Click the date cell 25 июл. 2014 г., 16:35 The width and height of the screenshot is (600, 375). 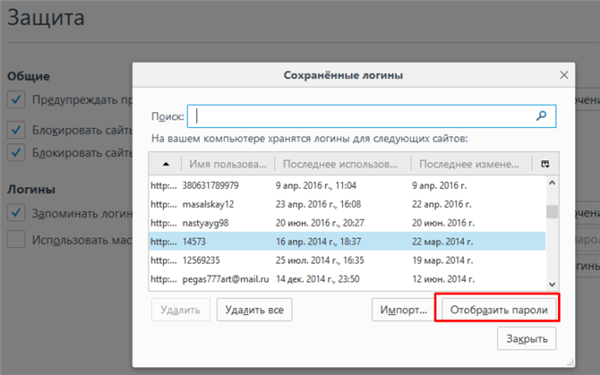(320, 261)
